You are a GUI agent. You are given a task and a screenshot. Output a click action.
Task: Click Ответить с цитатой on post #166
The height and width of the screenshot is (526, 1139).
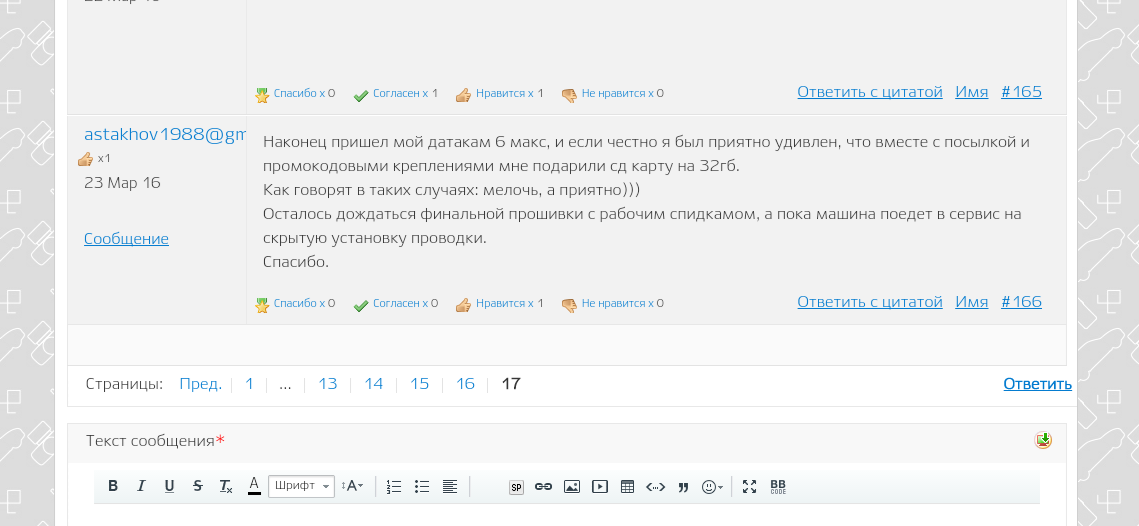pos(869,302)
